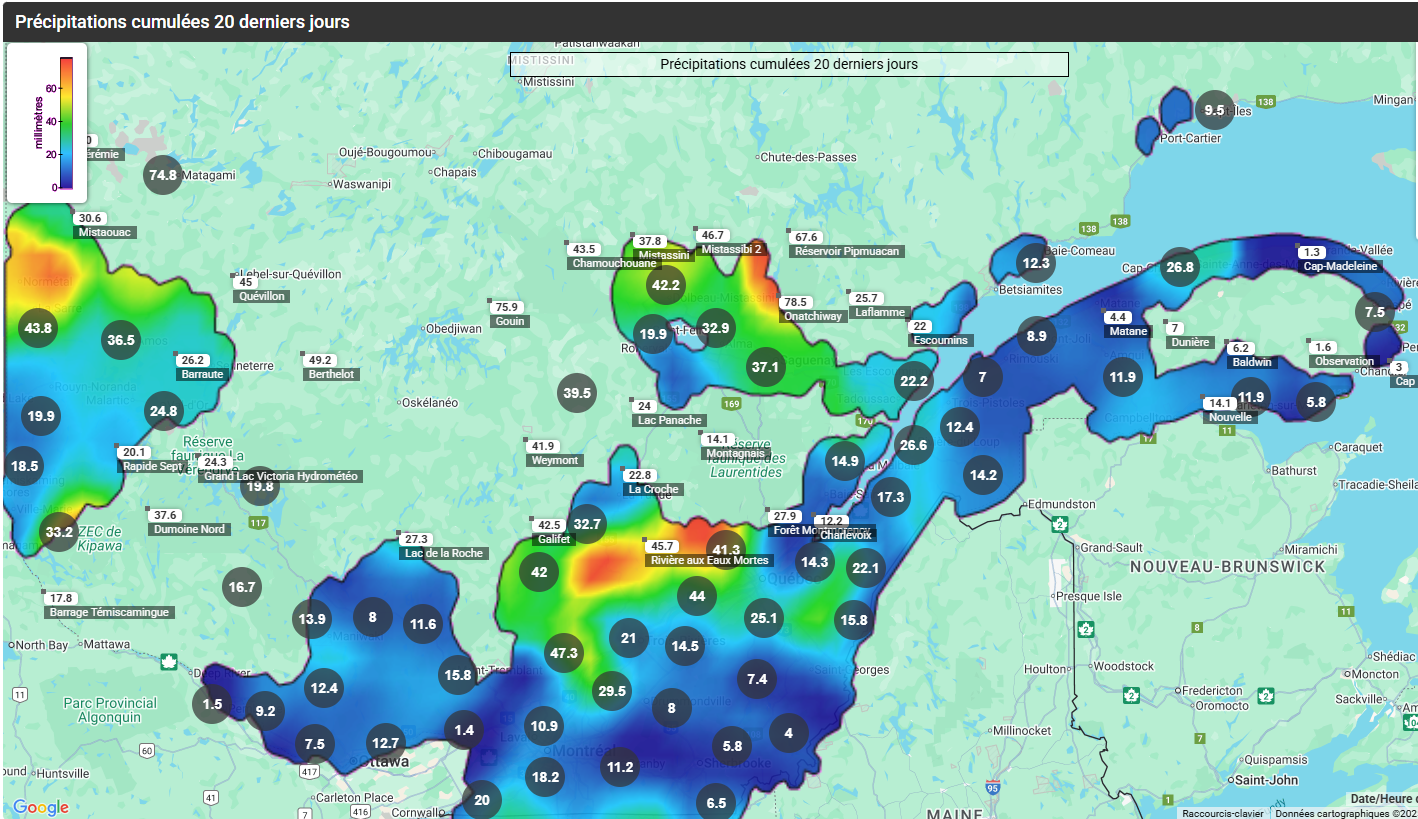Open the Réservoir Pipmuacan station label
The height and width of the screenshot is (819, 1418).
pos(846,251)
